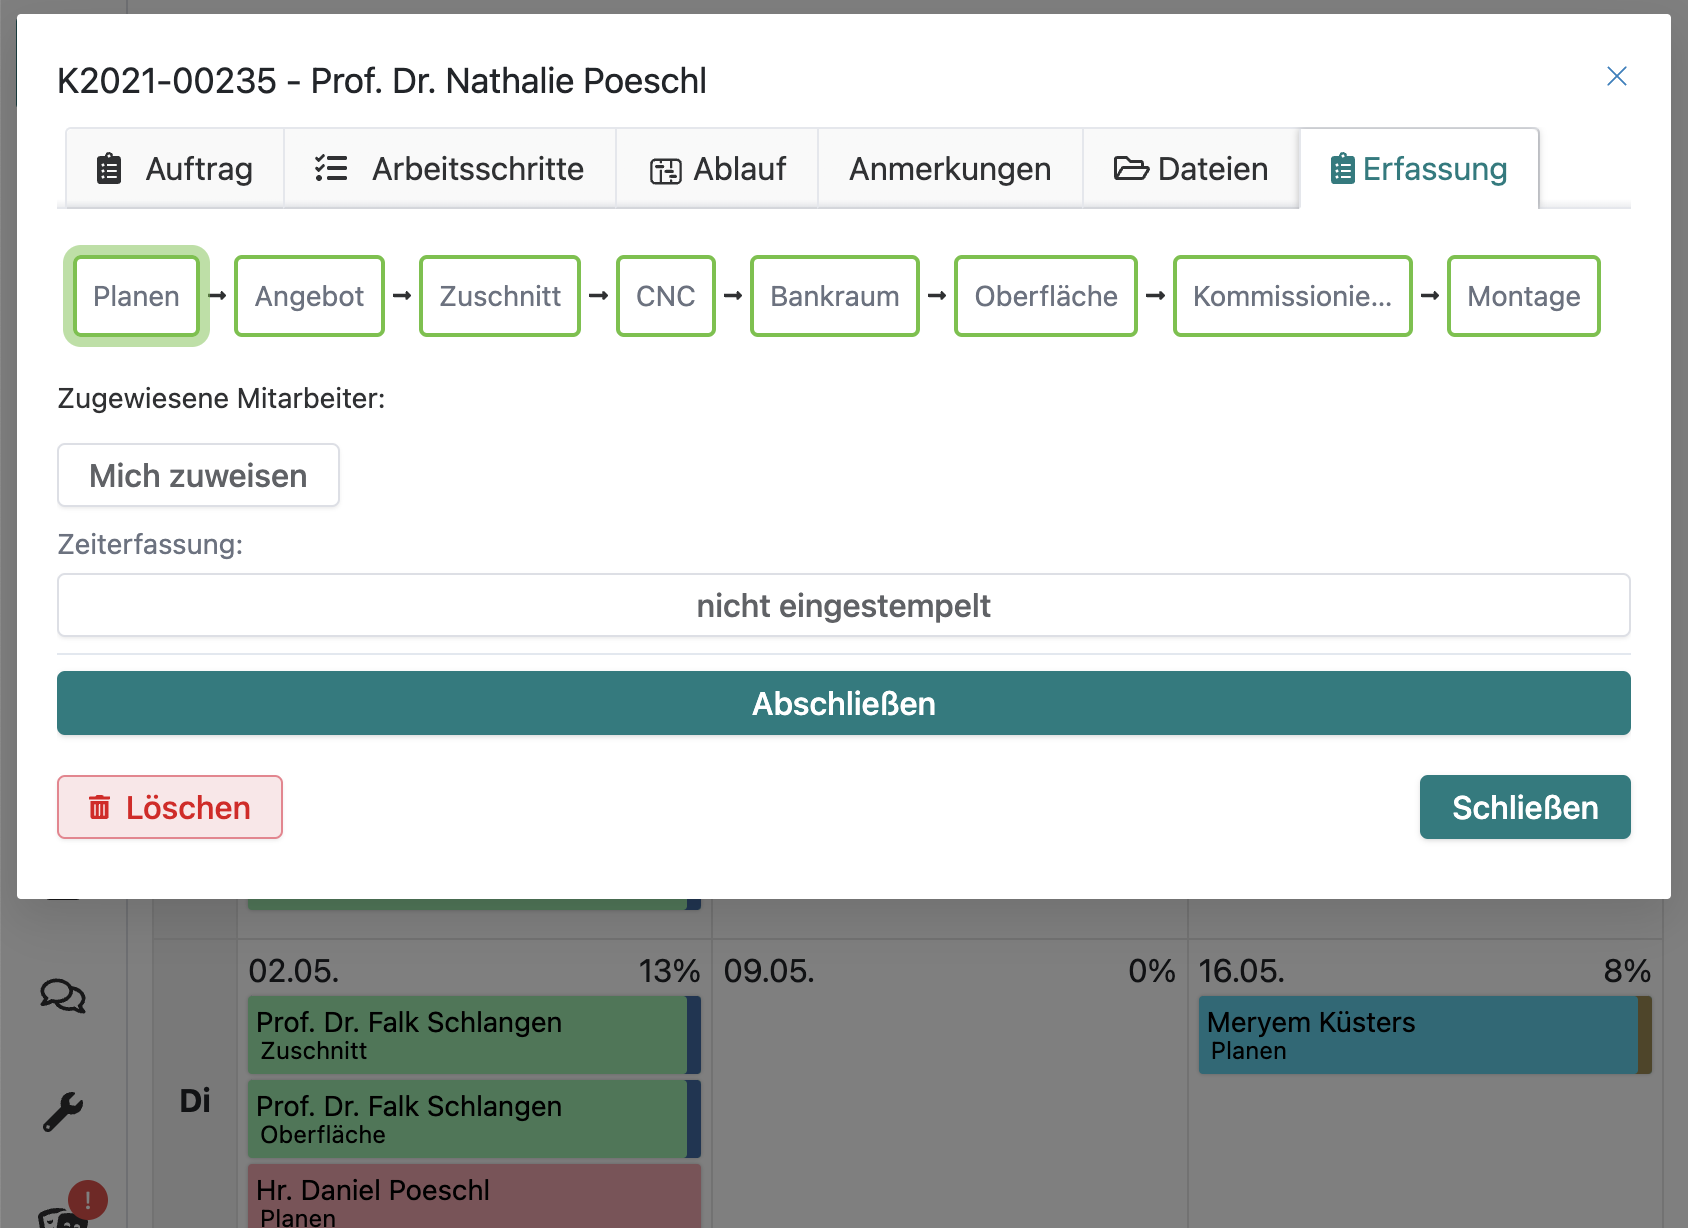Select the Zuschnitt workflow step
The height and width of the screenshot is (1228, 1688).
coord(499,296)
